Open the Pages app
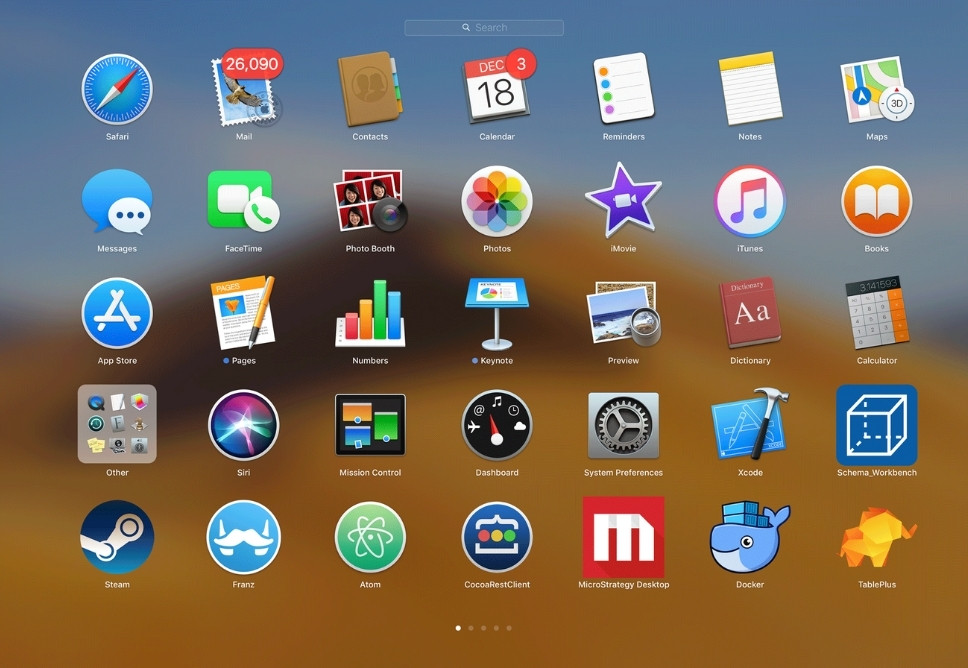Image resolution: width=968 pixels, height=668 pixels. click(243, 313)
